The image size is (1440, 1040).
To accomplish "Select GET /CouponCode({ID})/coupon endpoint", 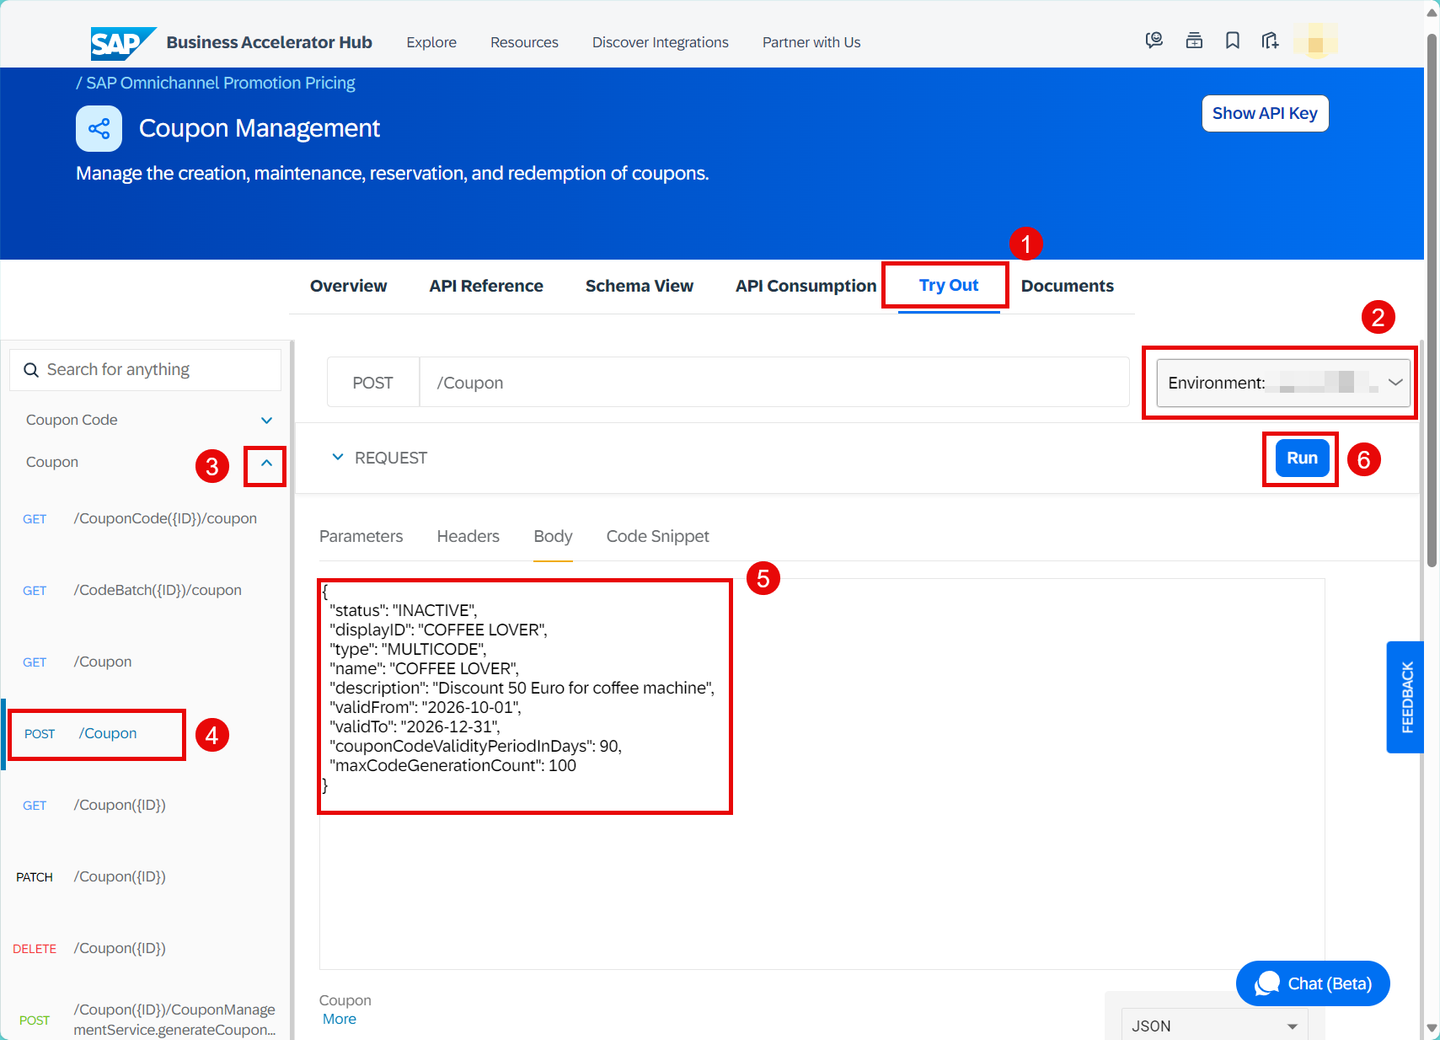I will tap(145, 519).
